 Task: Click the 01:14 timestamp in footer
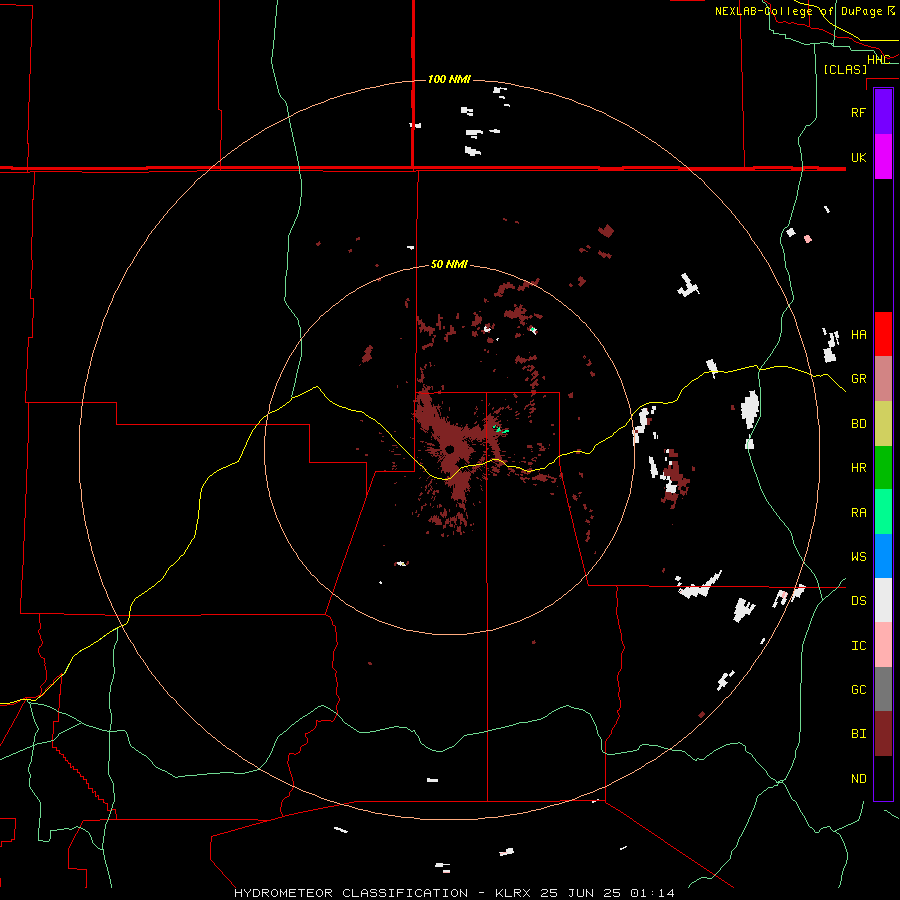[x=652, y=893]
